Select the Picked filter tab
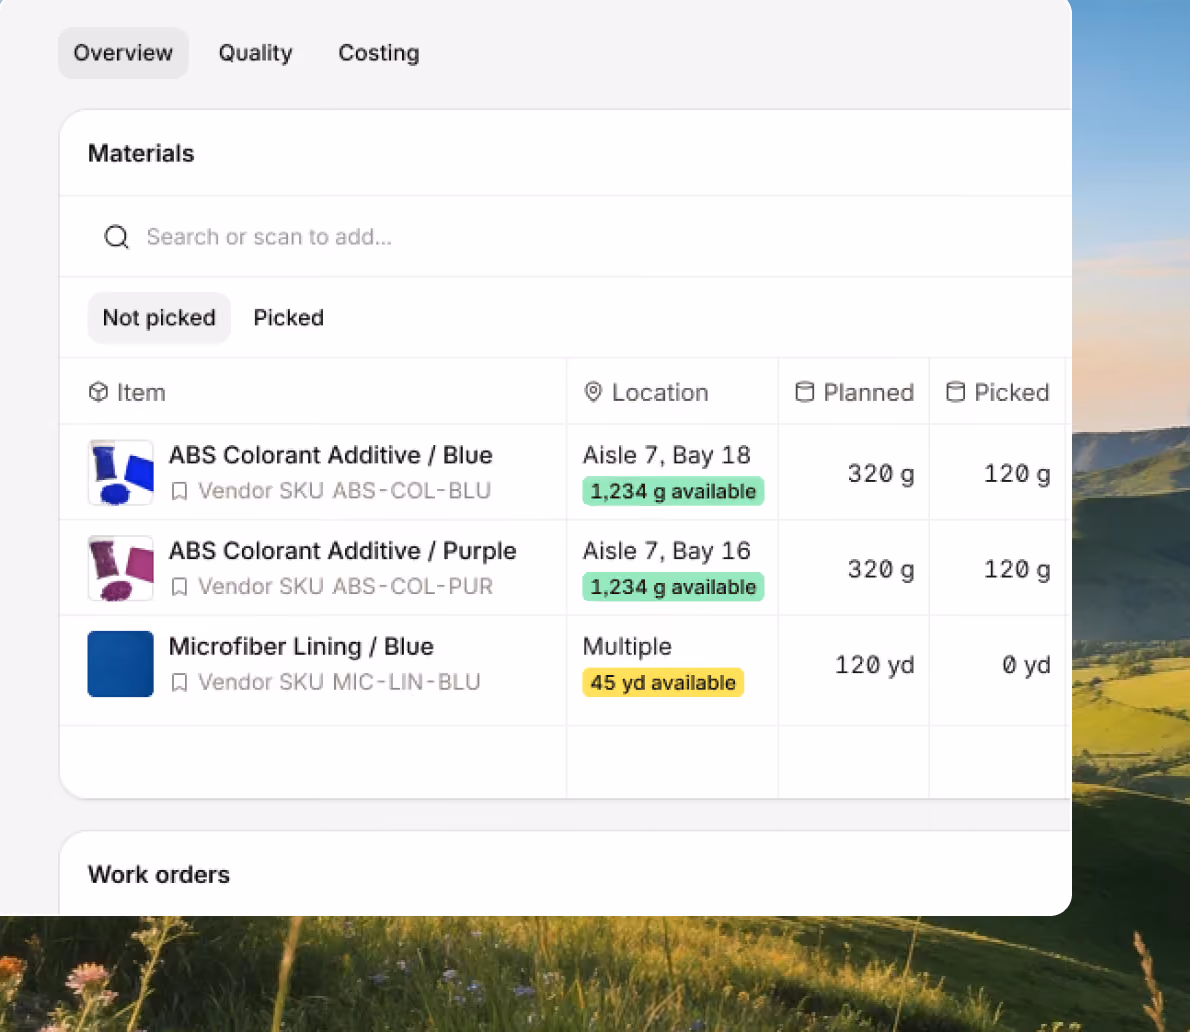Viewport: 1190px width, 1032px height. pyautogui.click(x=288, y=318)
